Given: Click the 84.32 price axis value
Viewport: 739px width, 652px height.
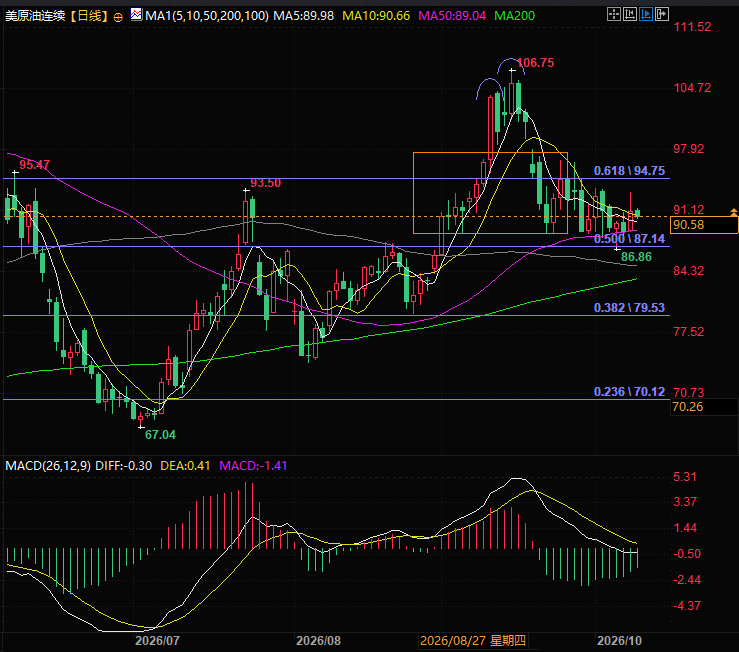Looking at the screenshot, I should [x=689, y=271].
